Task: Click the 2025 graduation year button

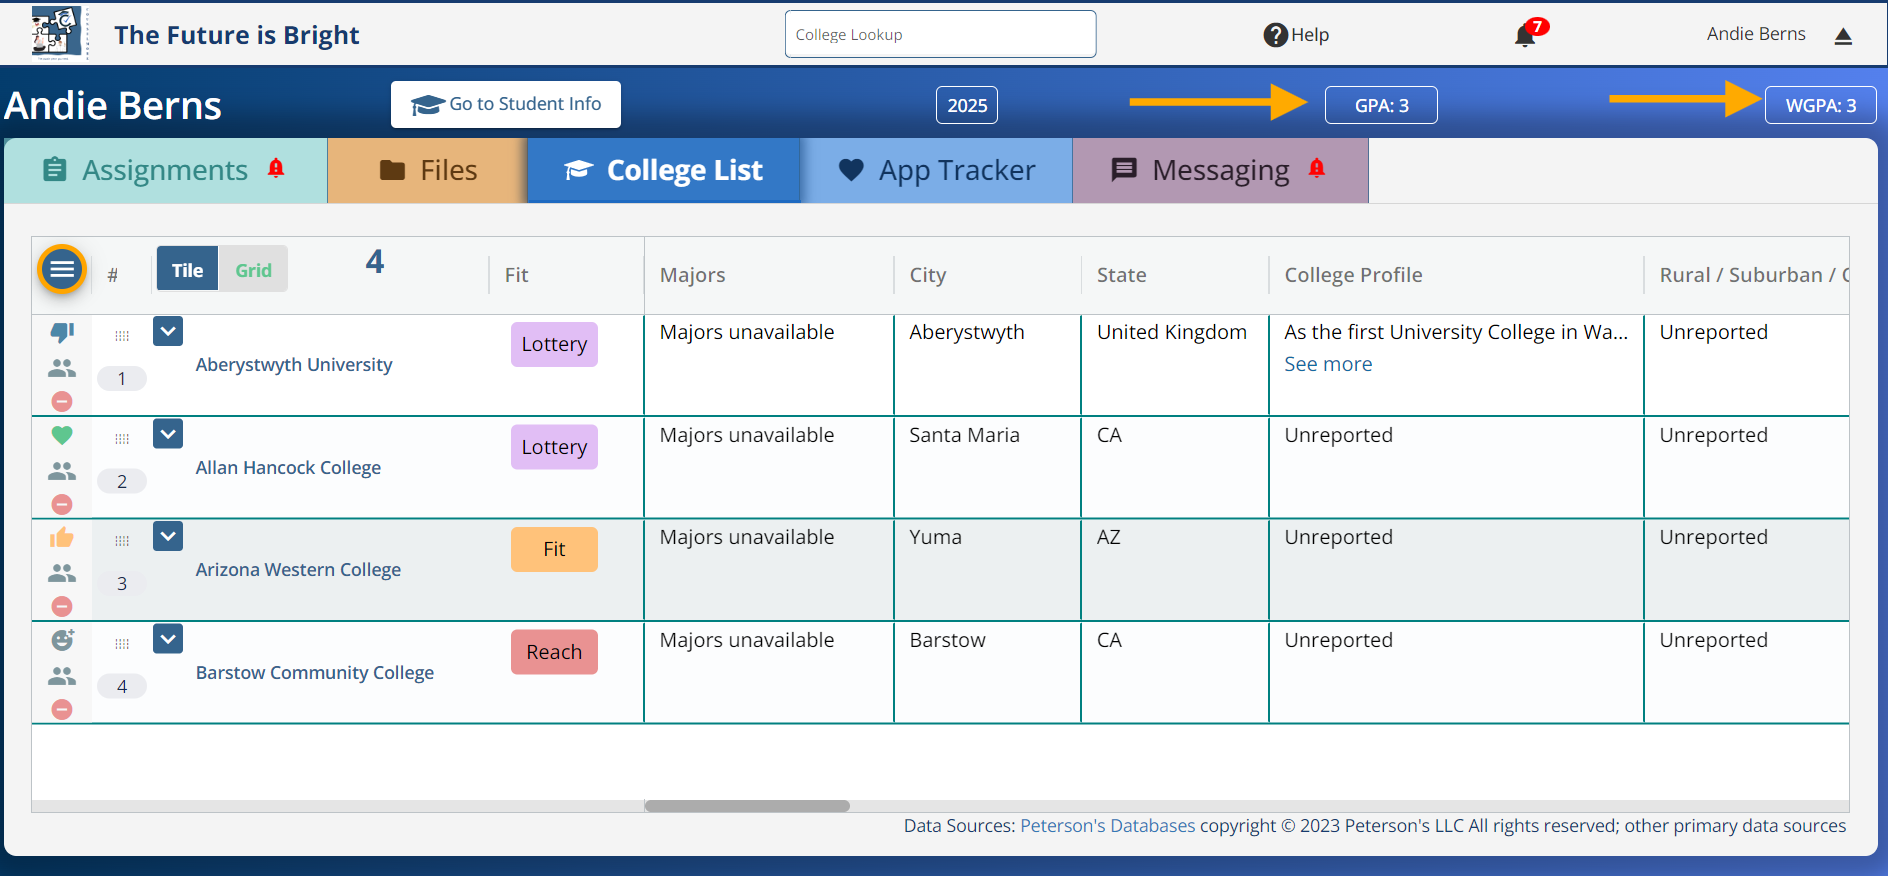Action: (x=967, y=105)
